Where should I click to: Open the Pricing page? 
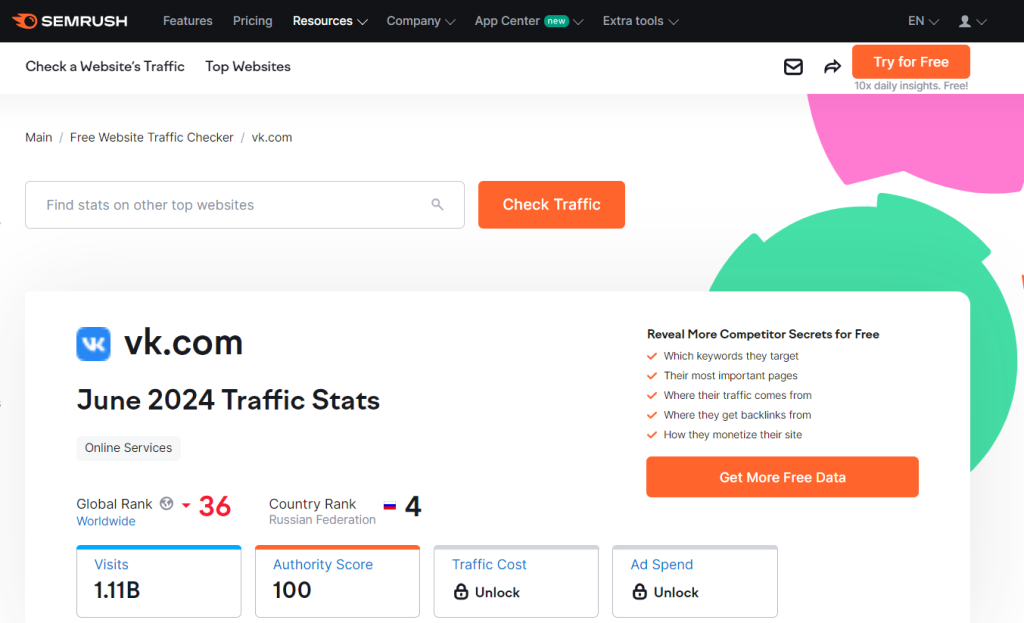(x=252, y=21)
